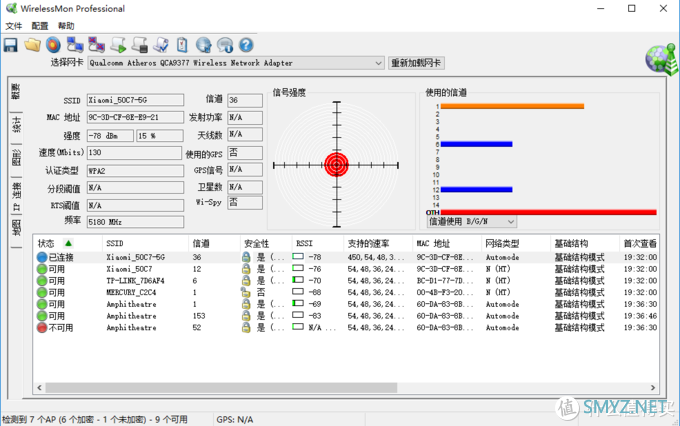Click the MAC 地址 field 9C-3D-CF-8E-E9-21
Image resolution: width=680 pixels, height=426 pixels.
click(135, 118)
